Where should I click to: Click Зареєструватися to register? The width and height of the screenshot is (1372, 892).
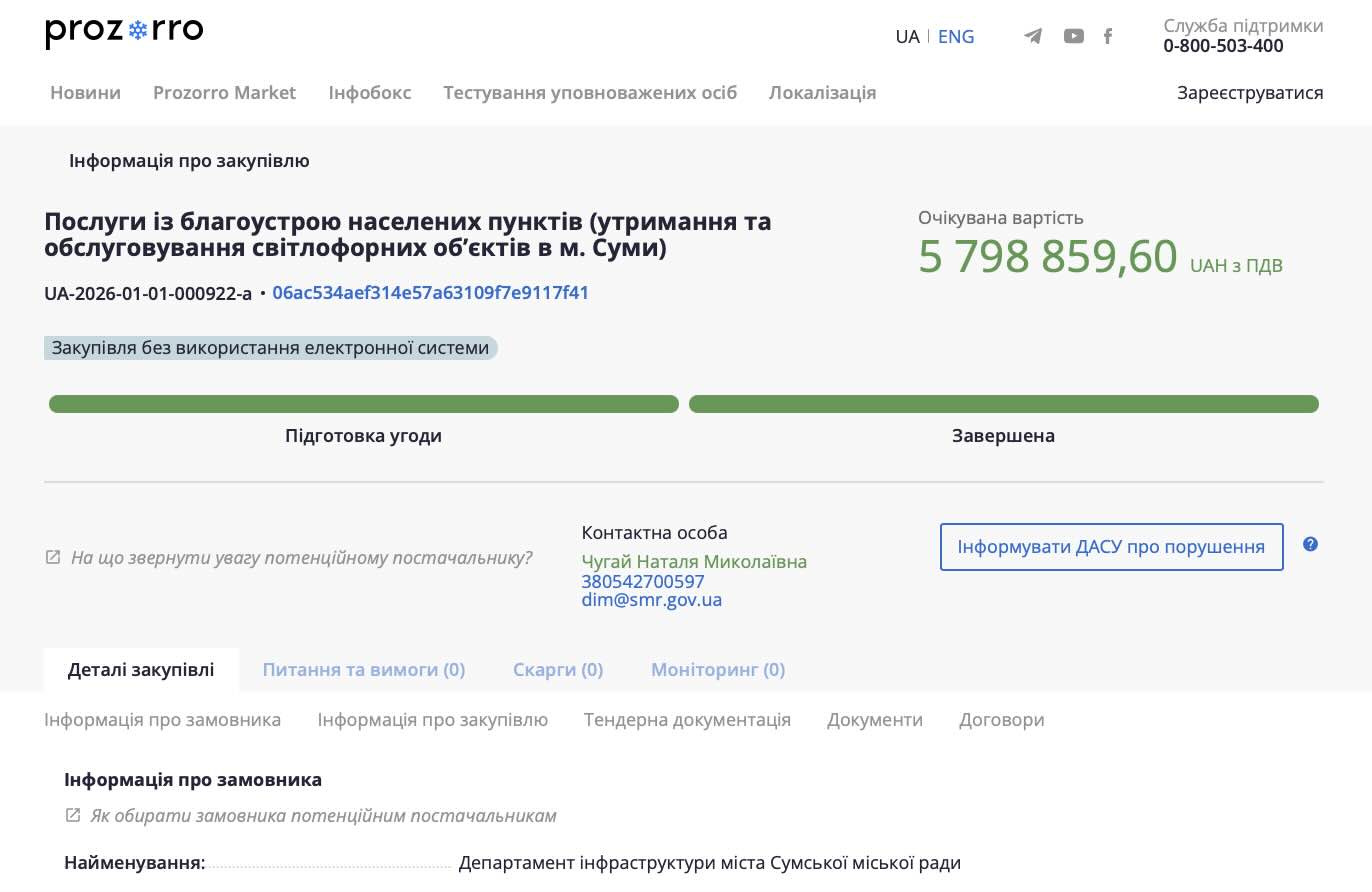[1250, 93]
